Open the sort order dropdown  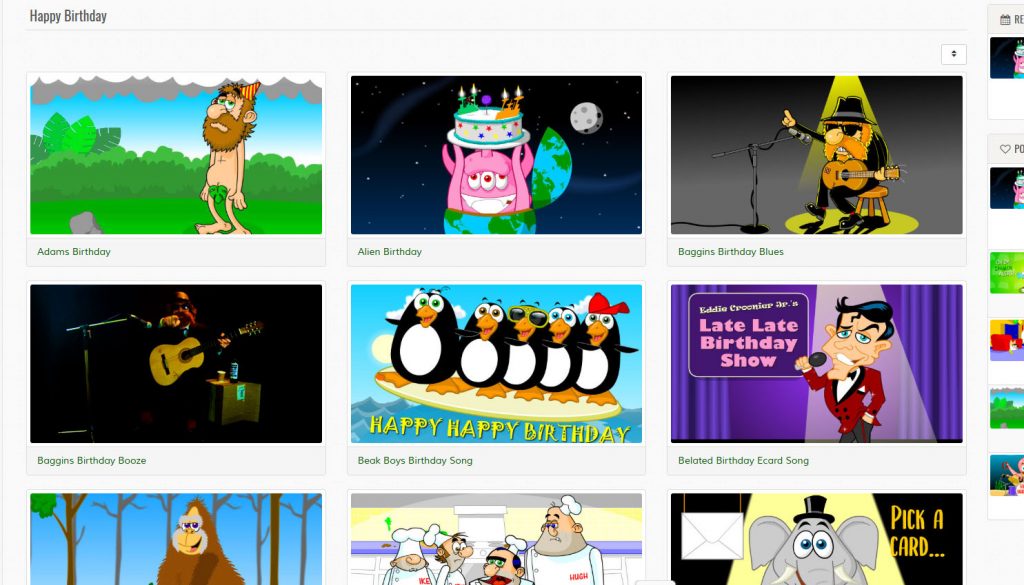pos(953,54)
